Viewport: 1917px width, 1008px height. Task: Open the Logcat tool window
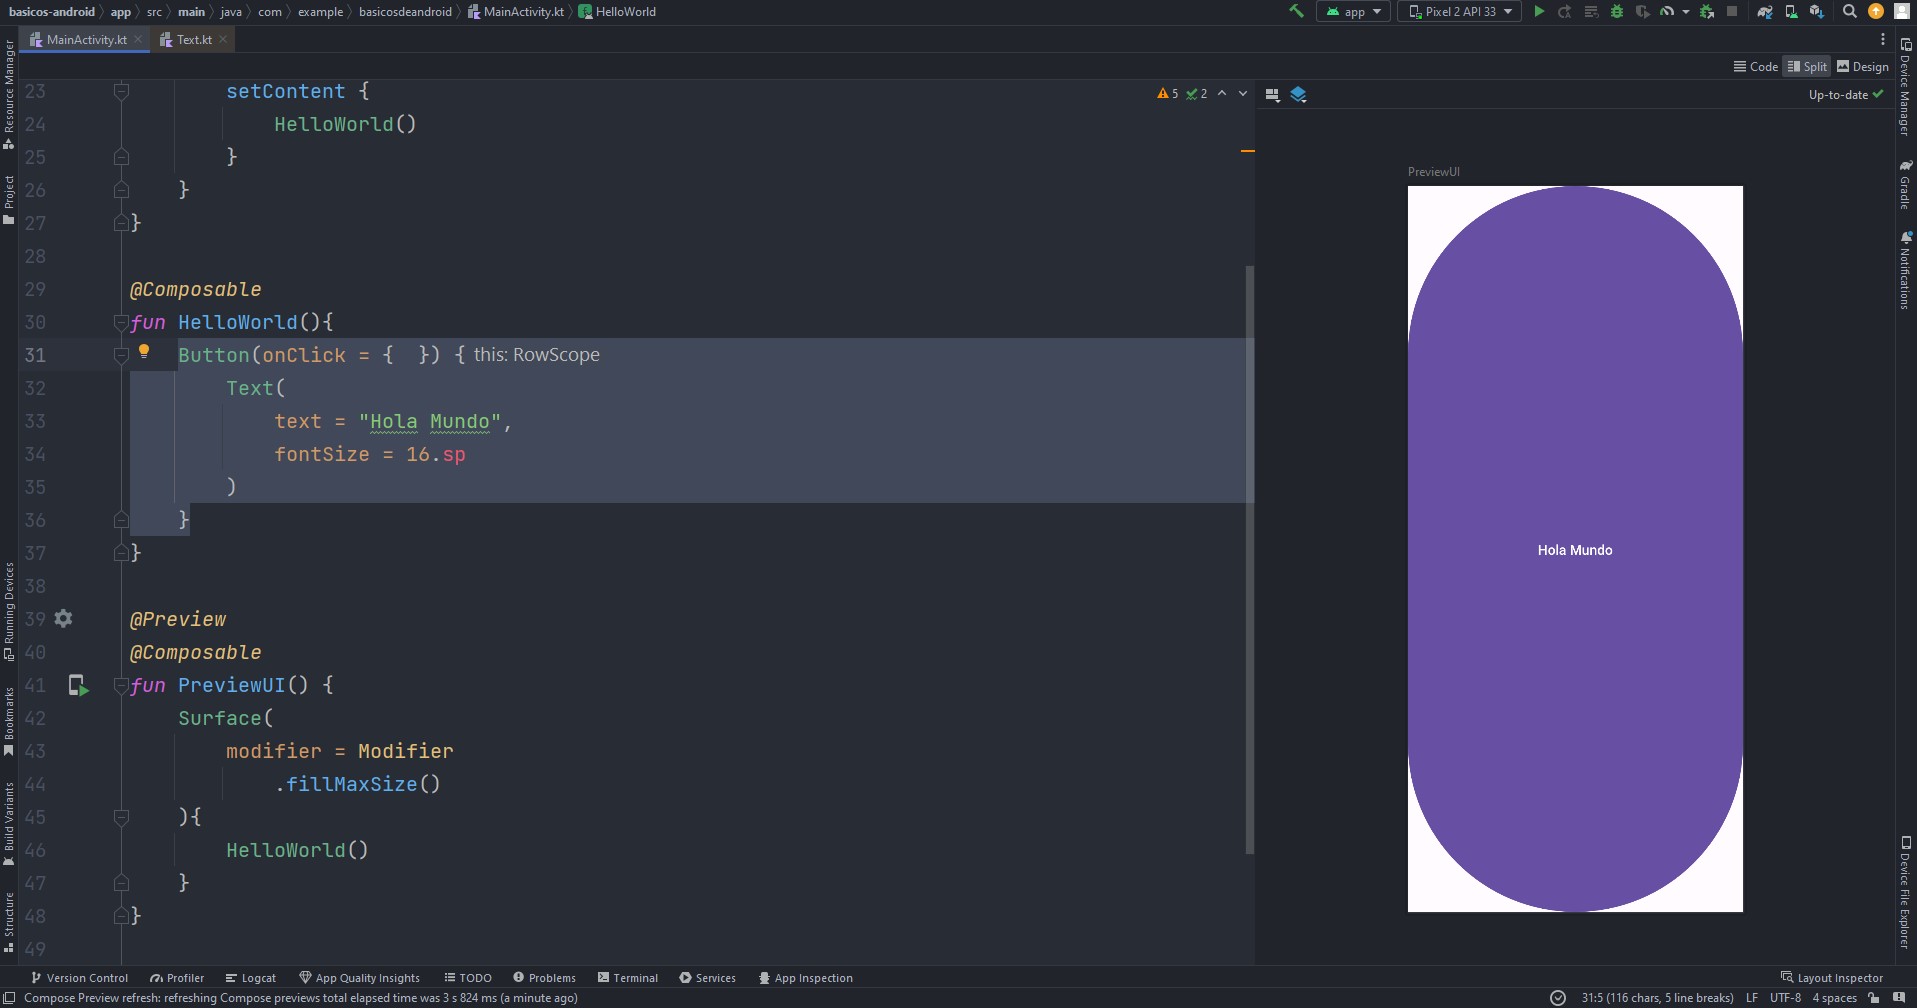pos(250,978)
